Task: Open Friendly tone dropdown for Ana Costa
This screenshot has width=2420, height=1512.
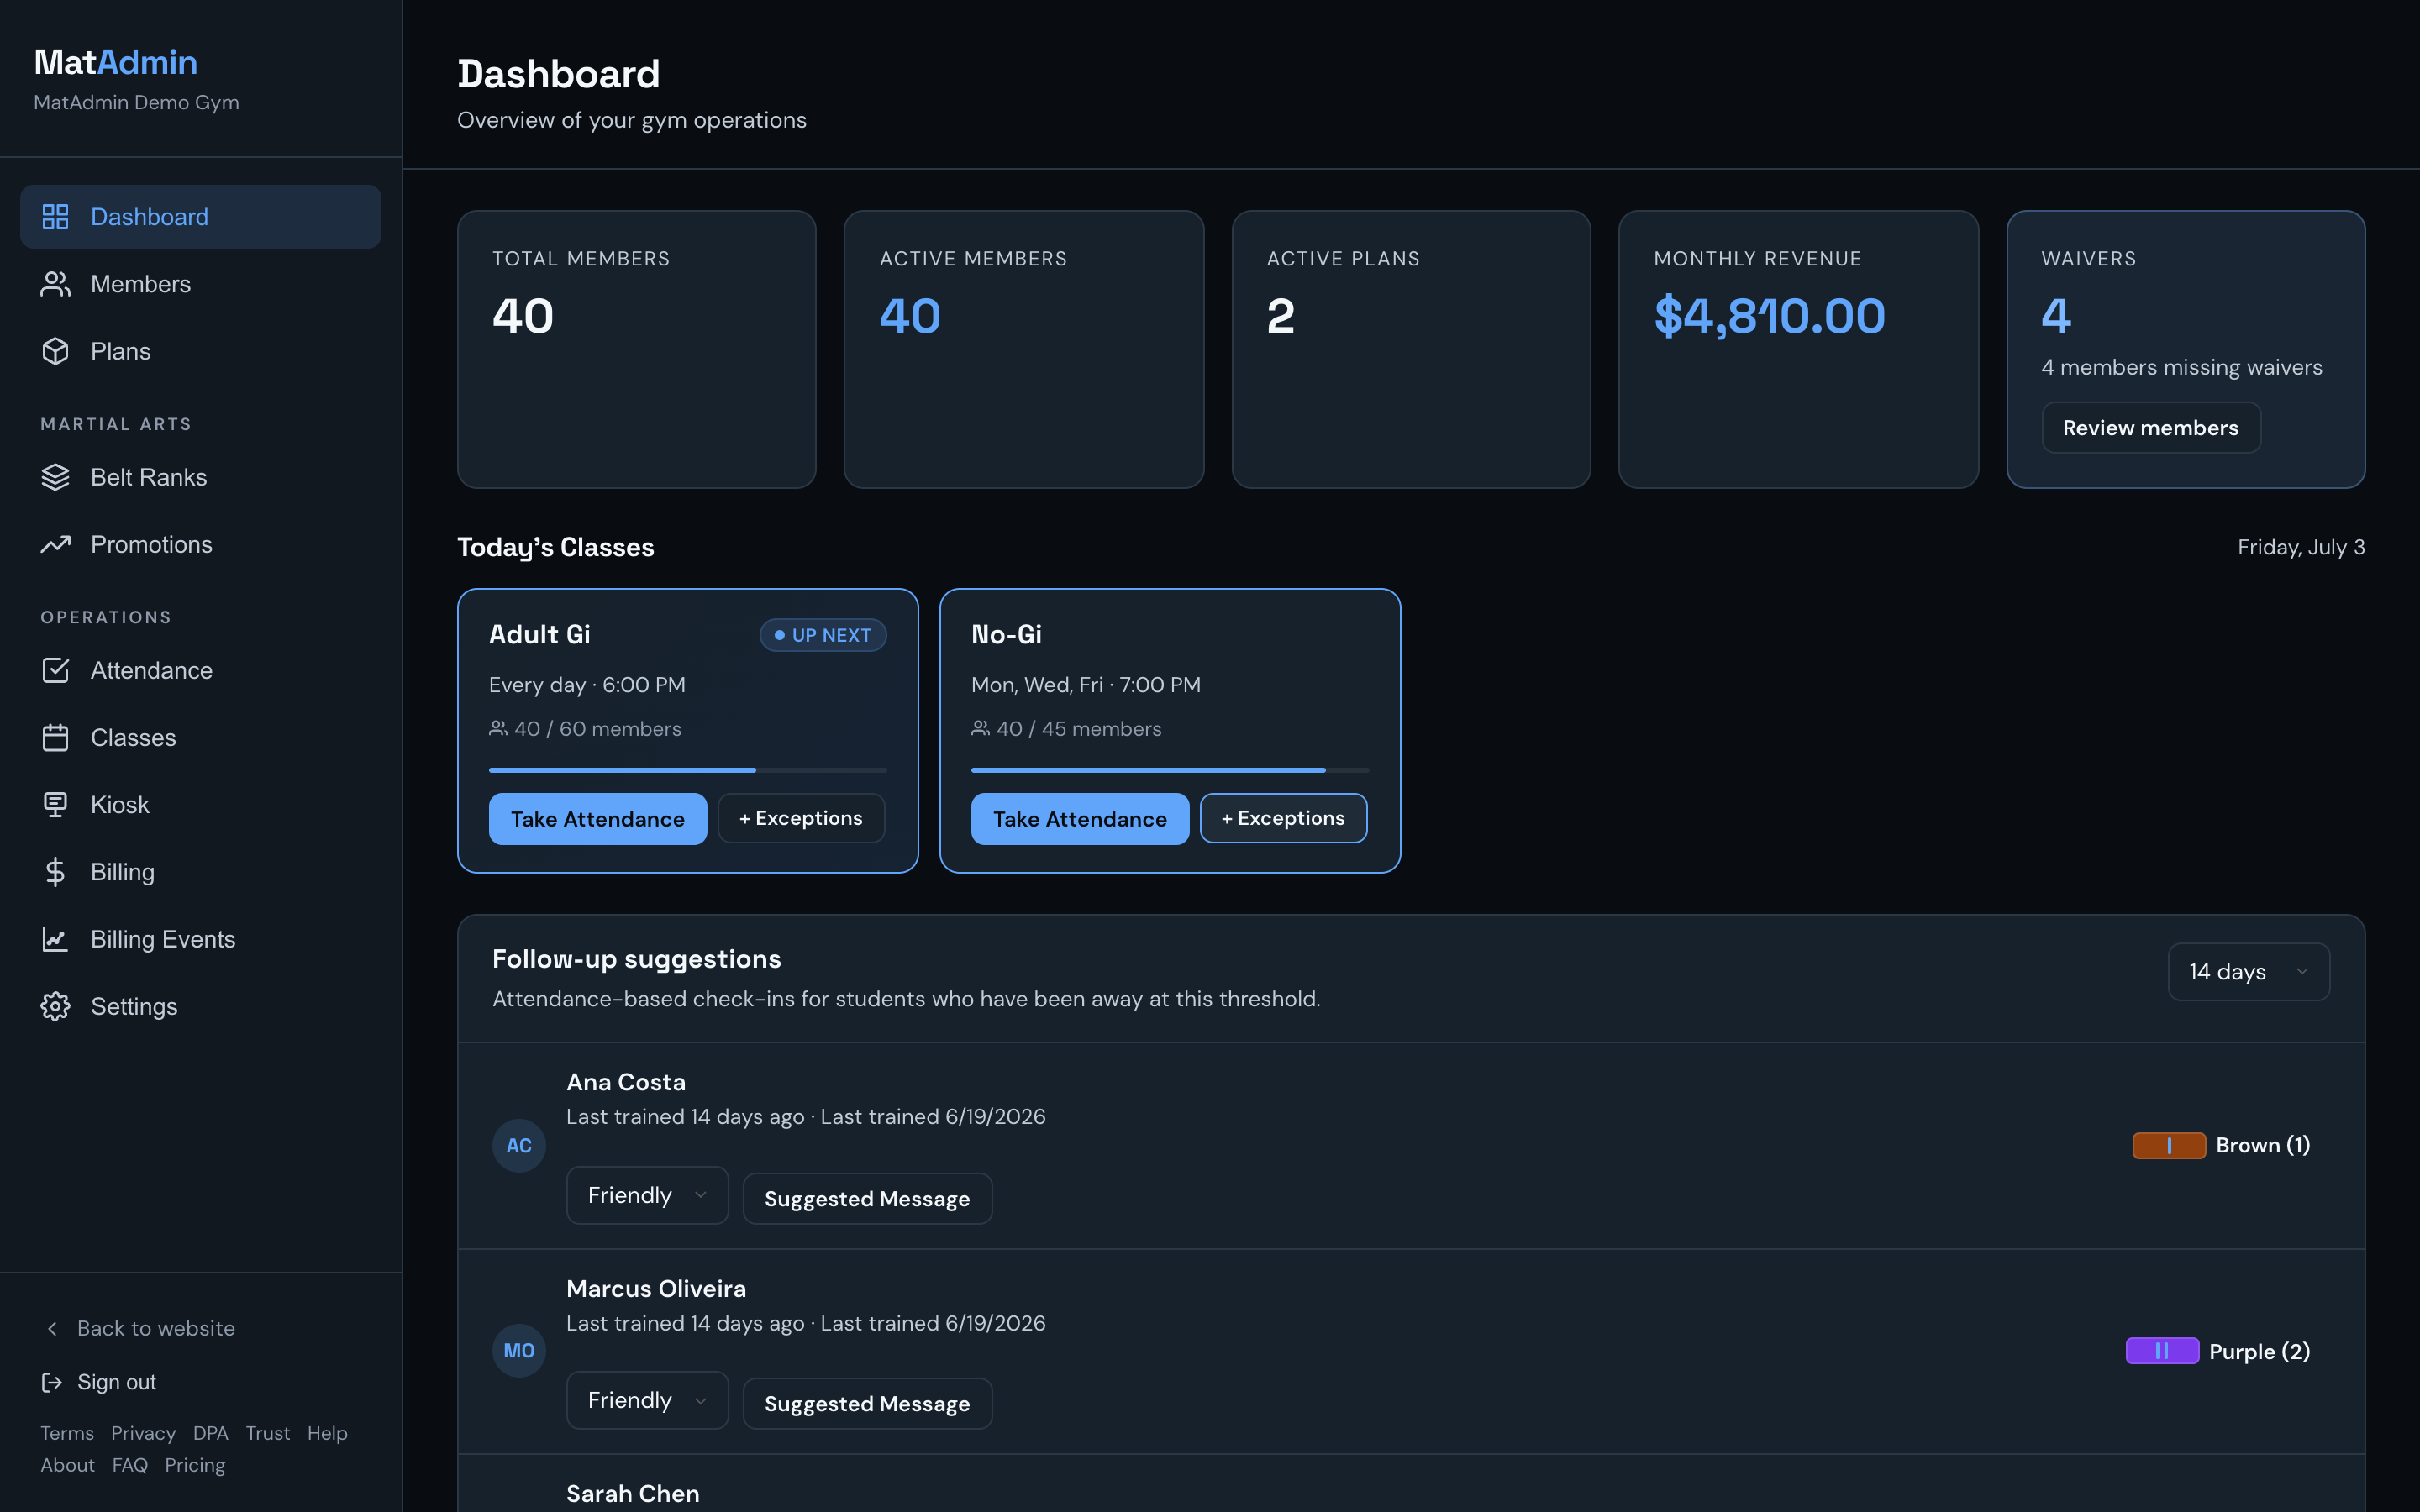Action: (x=647, y=1195)
